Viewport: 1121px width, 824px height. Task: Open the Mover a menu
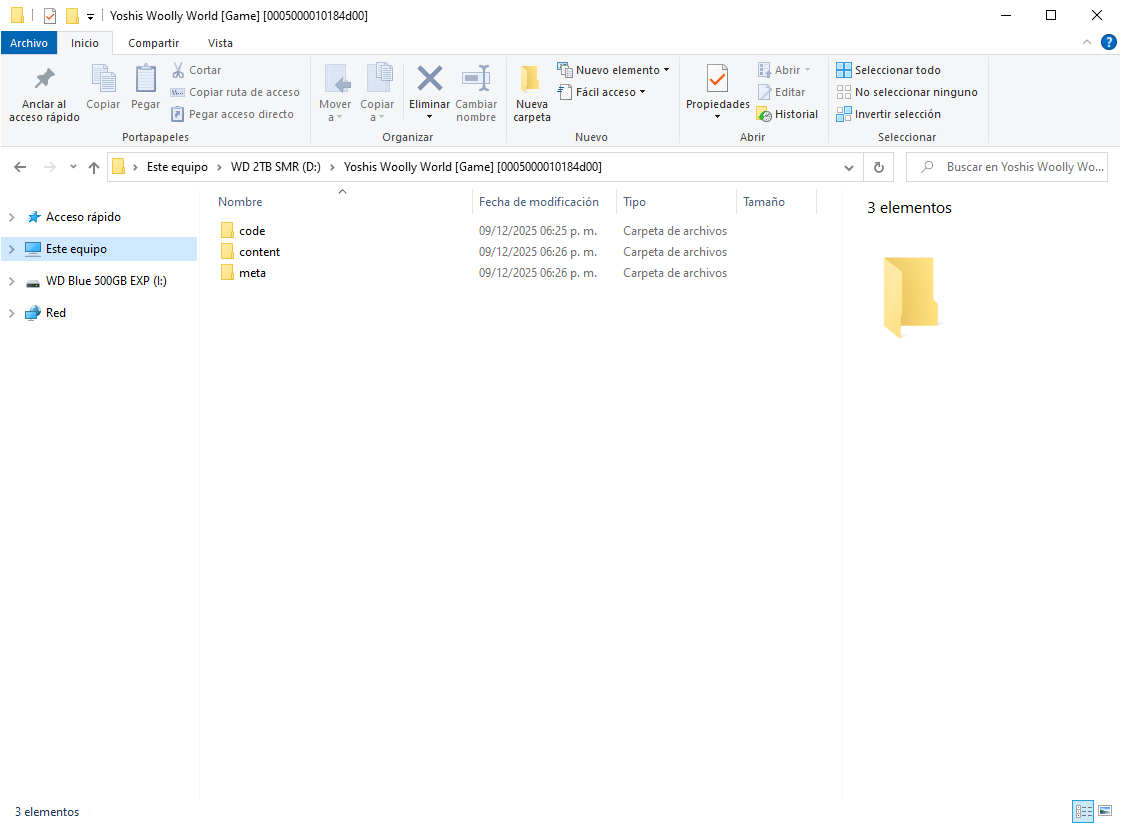click(335, 94)
